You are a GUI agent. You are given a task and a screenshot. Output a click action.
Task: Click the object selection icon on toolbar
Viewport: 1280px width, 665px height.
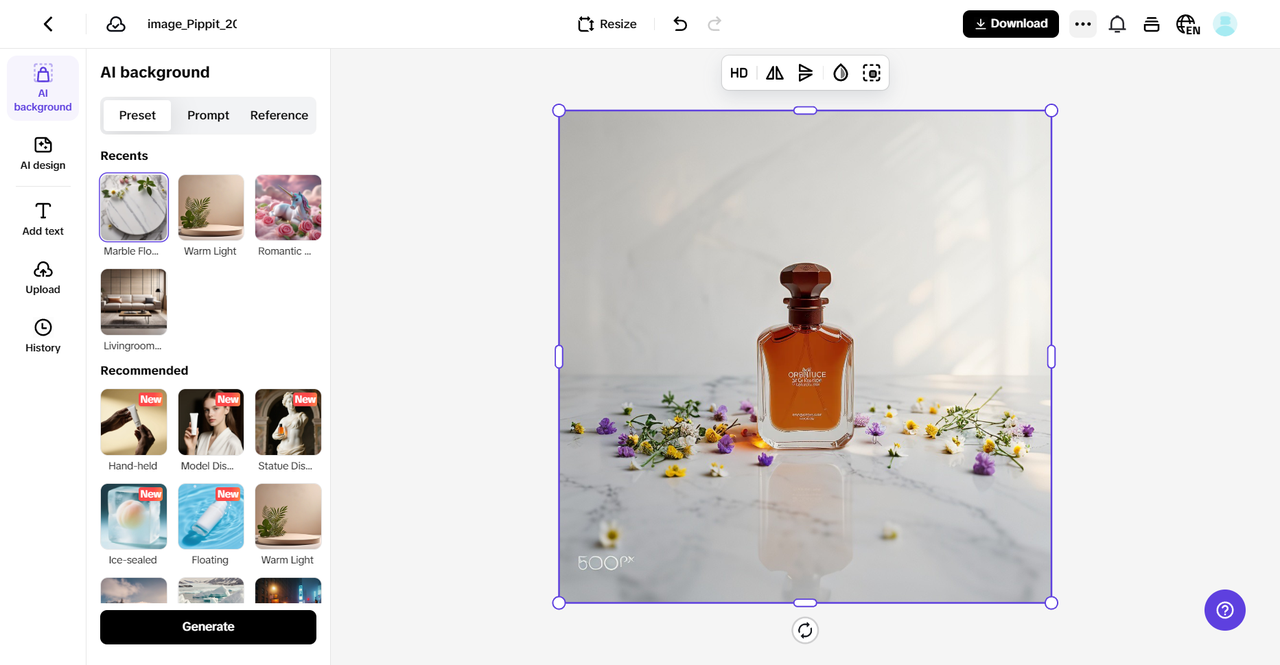click(x=871, y=72)
